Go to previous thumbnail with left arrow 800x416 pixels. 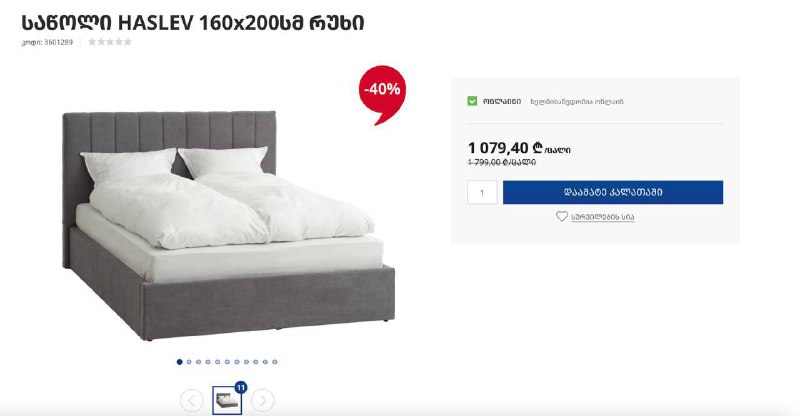click(x=191, y=401)
